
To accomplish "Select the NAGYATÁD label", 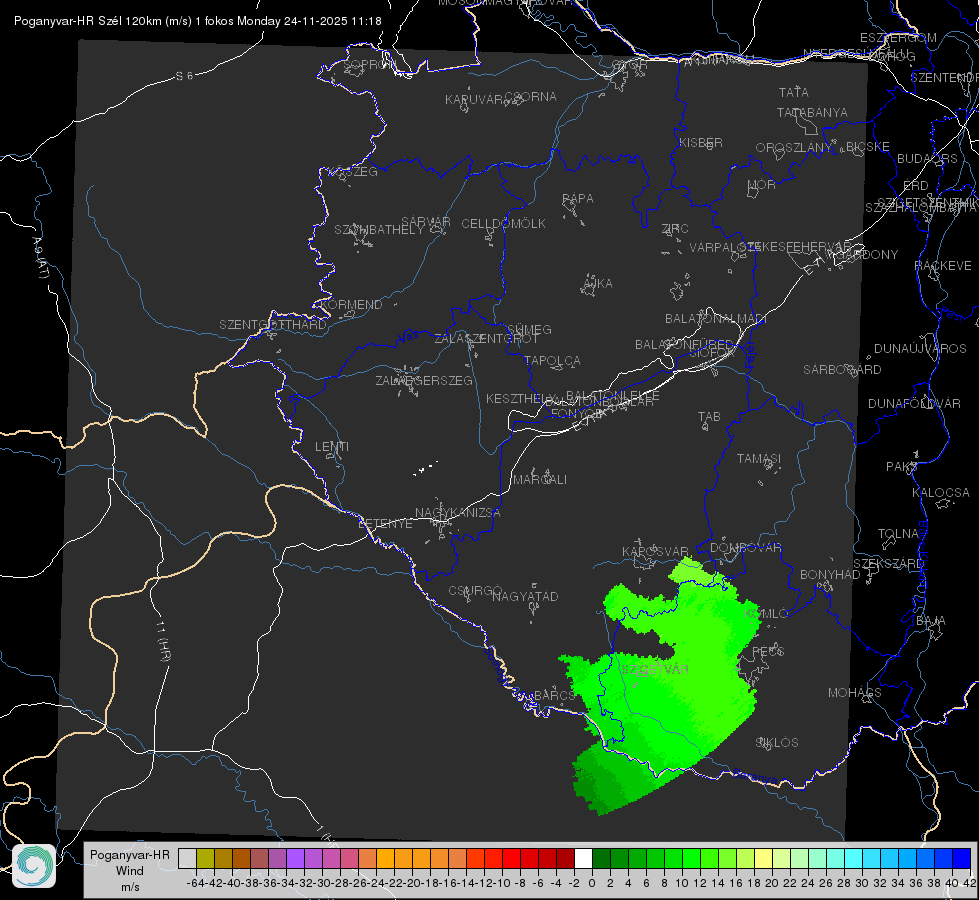I will [525, 596].
